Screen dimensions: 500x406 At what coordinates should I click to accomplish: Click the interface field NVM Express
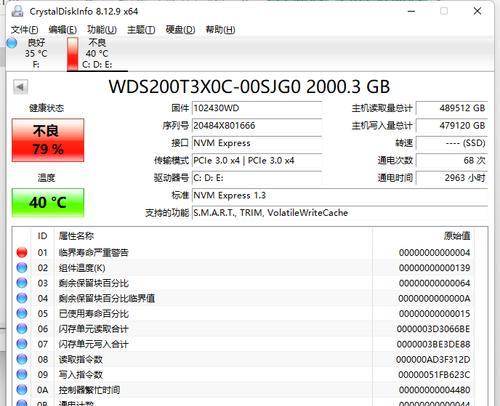click(257, 143)
